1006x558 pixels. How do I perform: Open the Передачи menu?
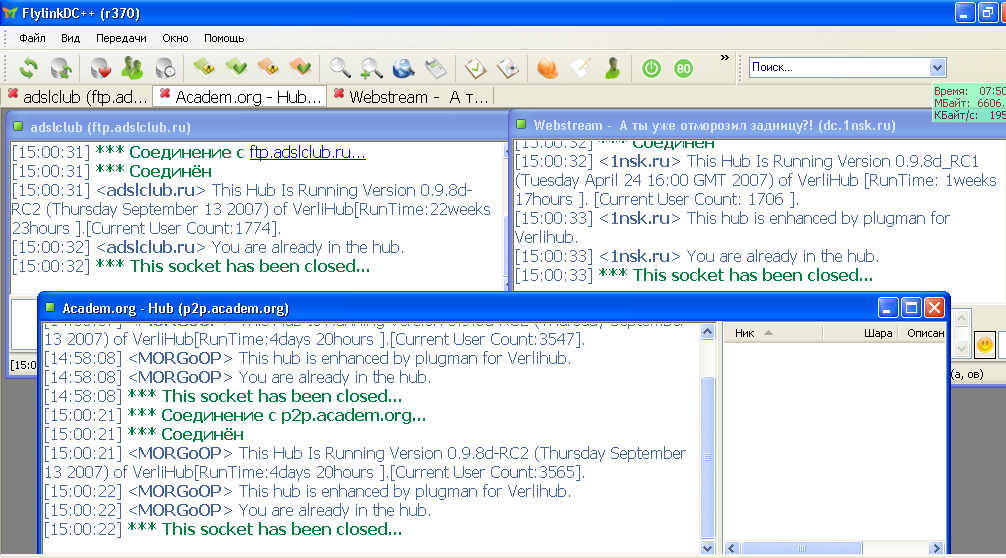click(121, 38)
